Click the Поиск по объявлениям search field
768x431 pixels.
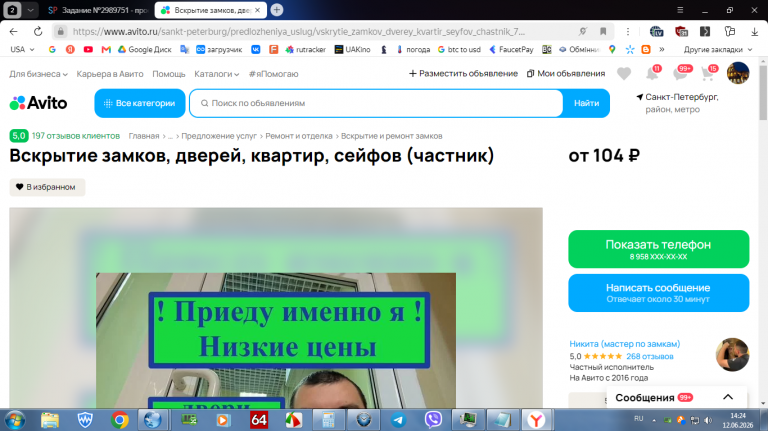click(376, 103)
